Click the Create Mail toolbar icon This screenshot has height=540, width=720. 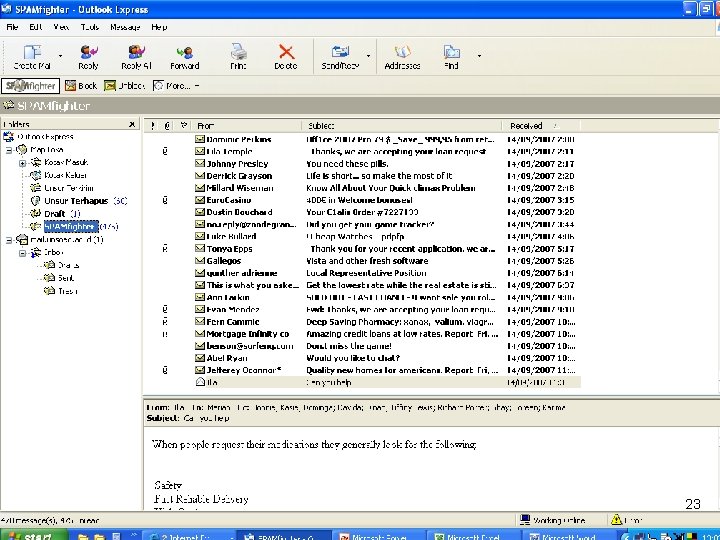point(32,52)
